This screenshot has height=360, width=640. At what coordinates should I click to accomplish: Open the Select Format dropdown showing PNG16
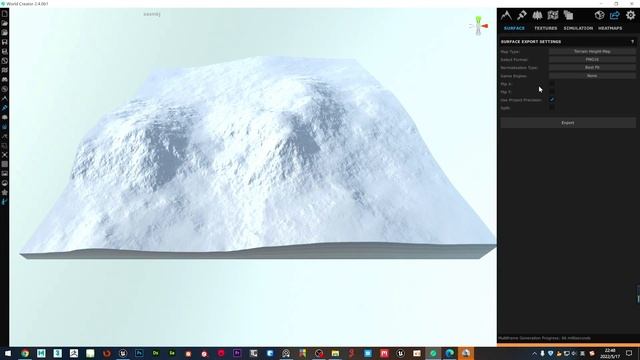592,60
